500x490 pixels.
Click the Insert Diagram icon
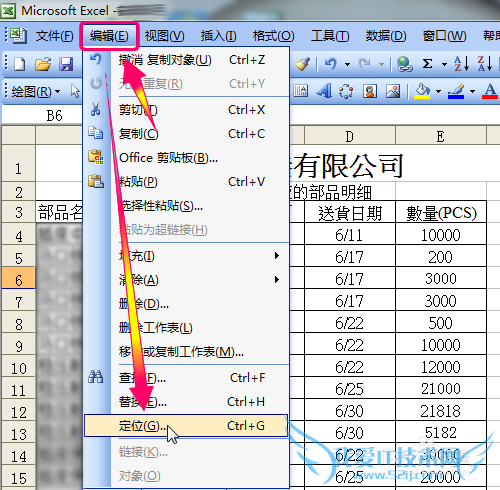point(346,91)
